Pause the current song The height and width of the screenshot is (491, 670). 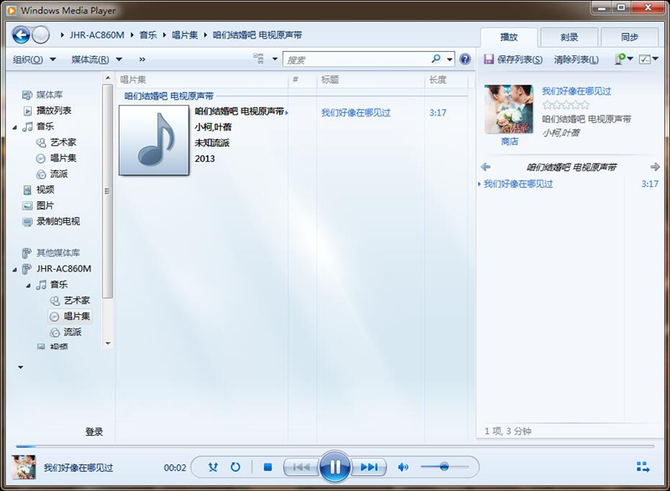(x=335, y=467)
